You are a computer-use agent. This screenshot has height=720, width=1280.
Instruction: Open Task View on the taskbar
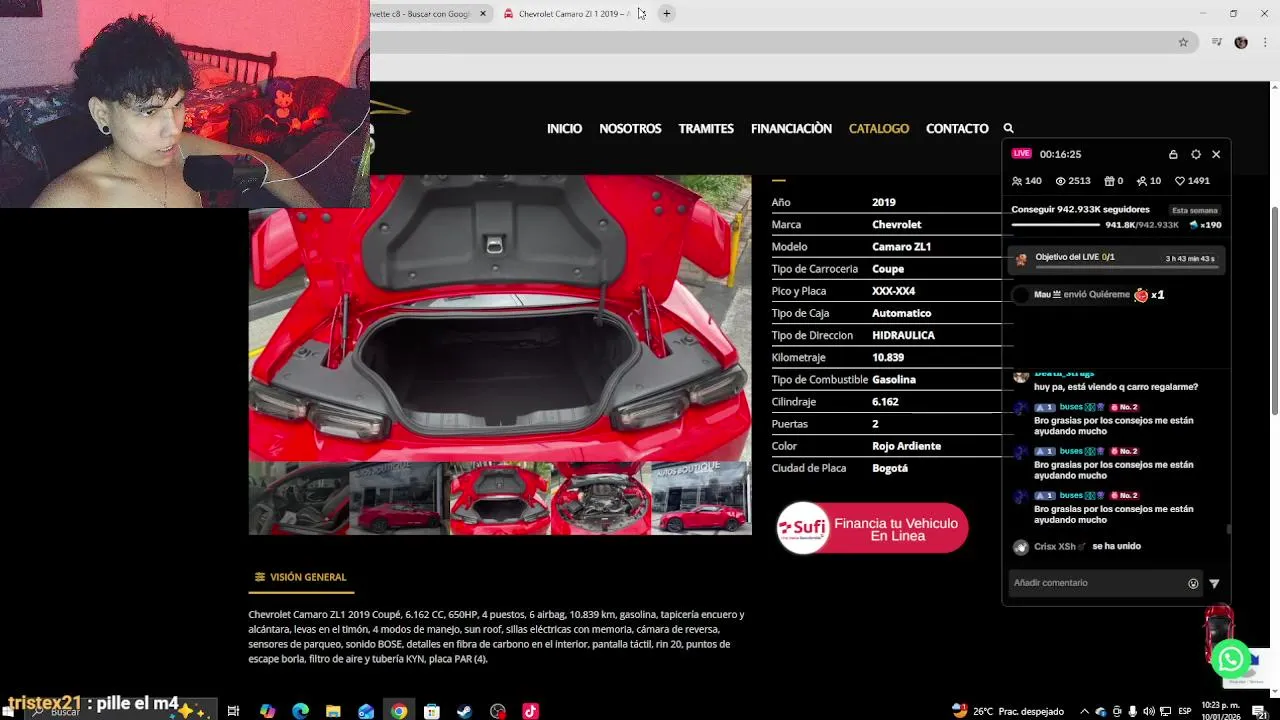point(233,711)
